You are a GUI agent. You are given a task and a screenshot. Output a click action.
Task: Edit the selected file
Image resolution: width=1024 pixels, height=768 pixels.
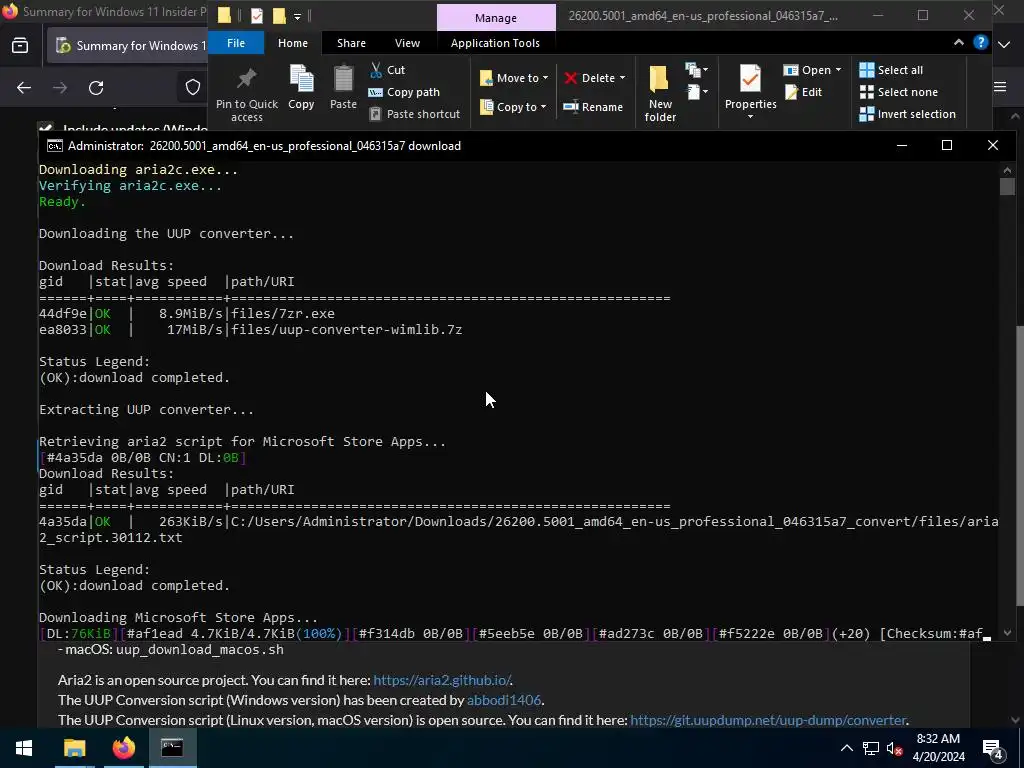[x=804, y=92]
